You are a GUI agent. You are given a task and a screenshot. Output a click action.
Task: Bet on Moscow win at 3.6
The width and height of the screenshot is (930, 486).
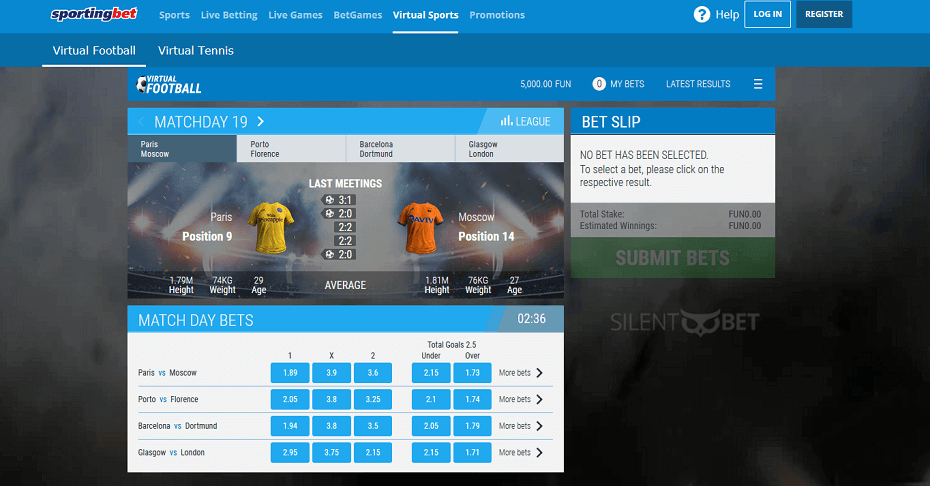(x=373, y=373)
